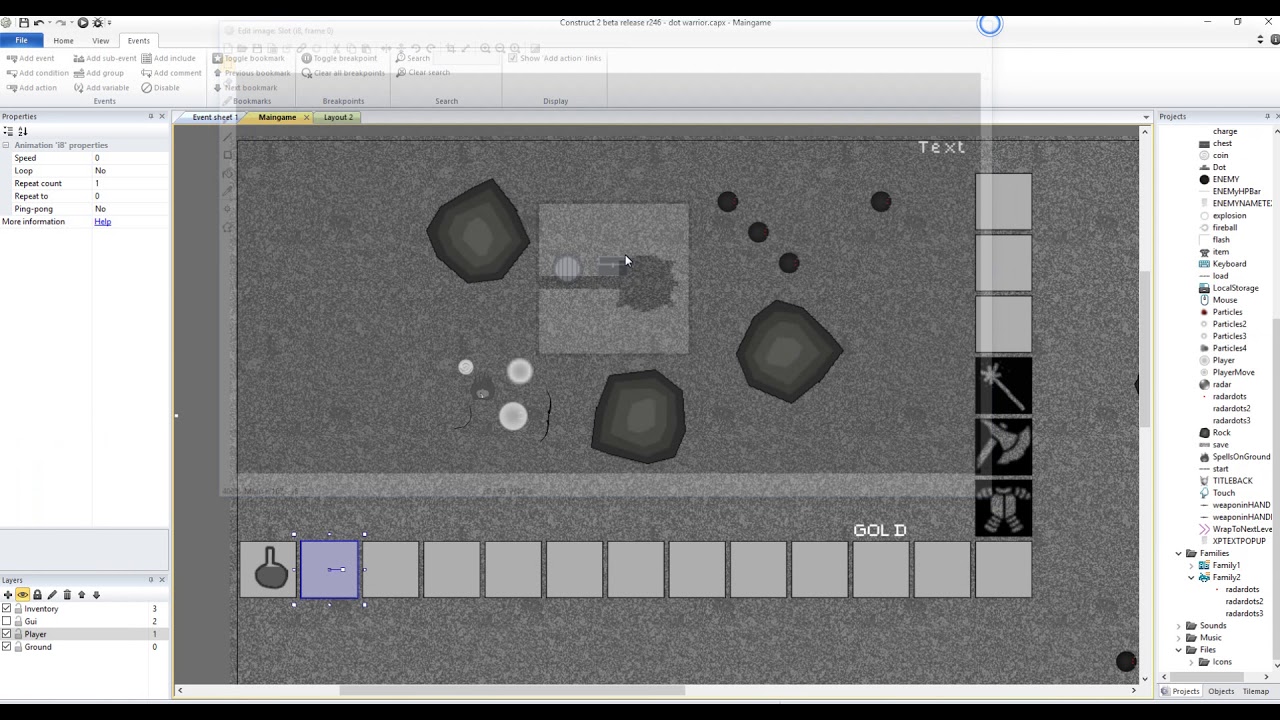
Task: Run the layout with the play button
Action: pyautogui.click(x=83, y=22)
